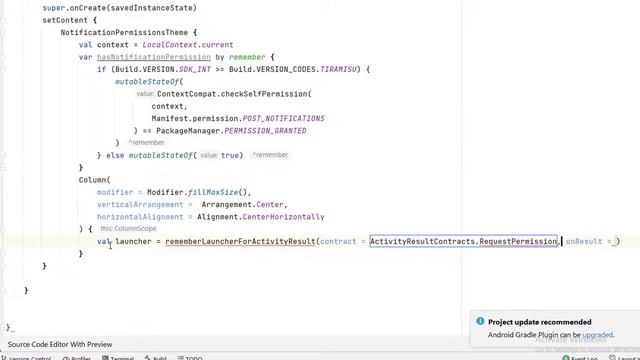Click the 'launcher' variable name
640x360 pixels.
click(133, 241)
